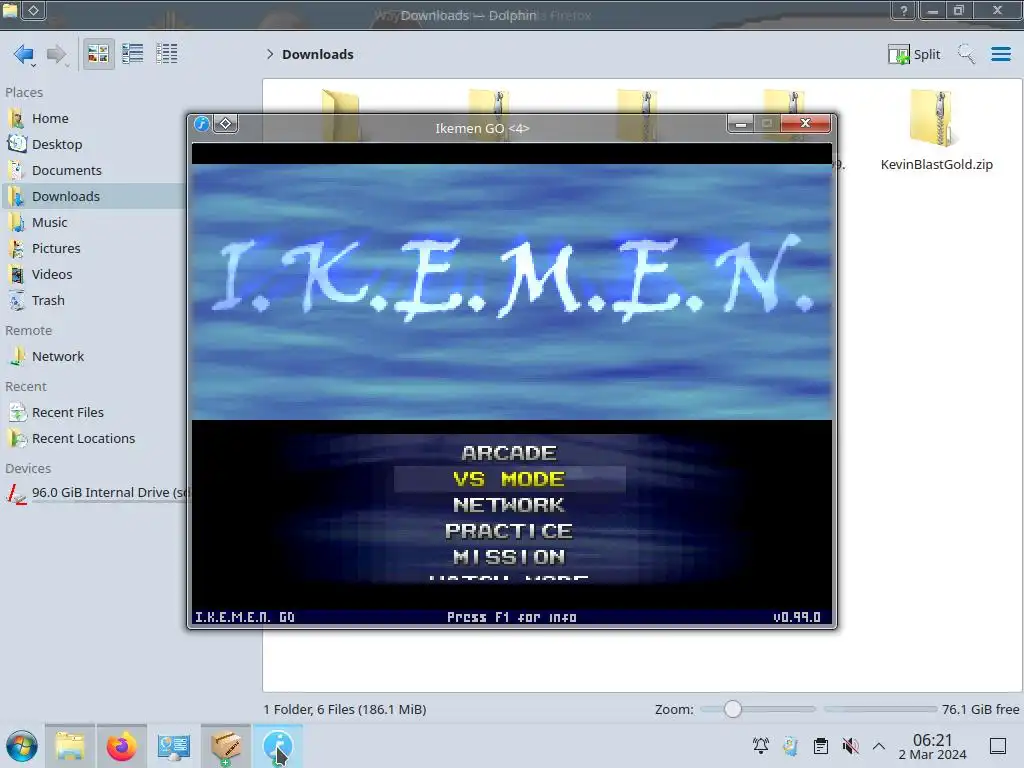This screenshot has height=768, width=1024.
Task: Click the Trash icon in Places
Action: point(17,301)
